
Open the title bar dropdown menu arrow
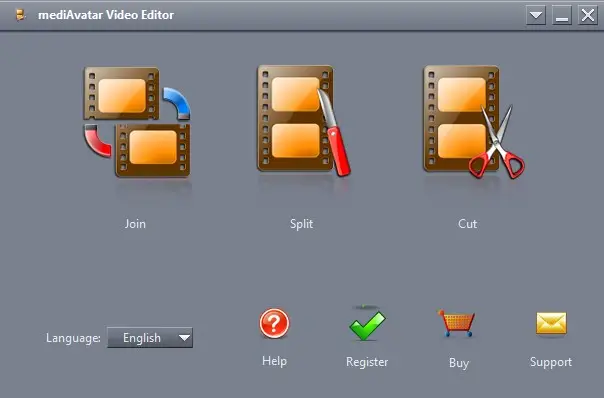[536, 15]
